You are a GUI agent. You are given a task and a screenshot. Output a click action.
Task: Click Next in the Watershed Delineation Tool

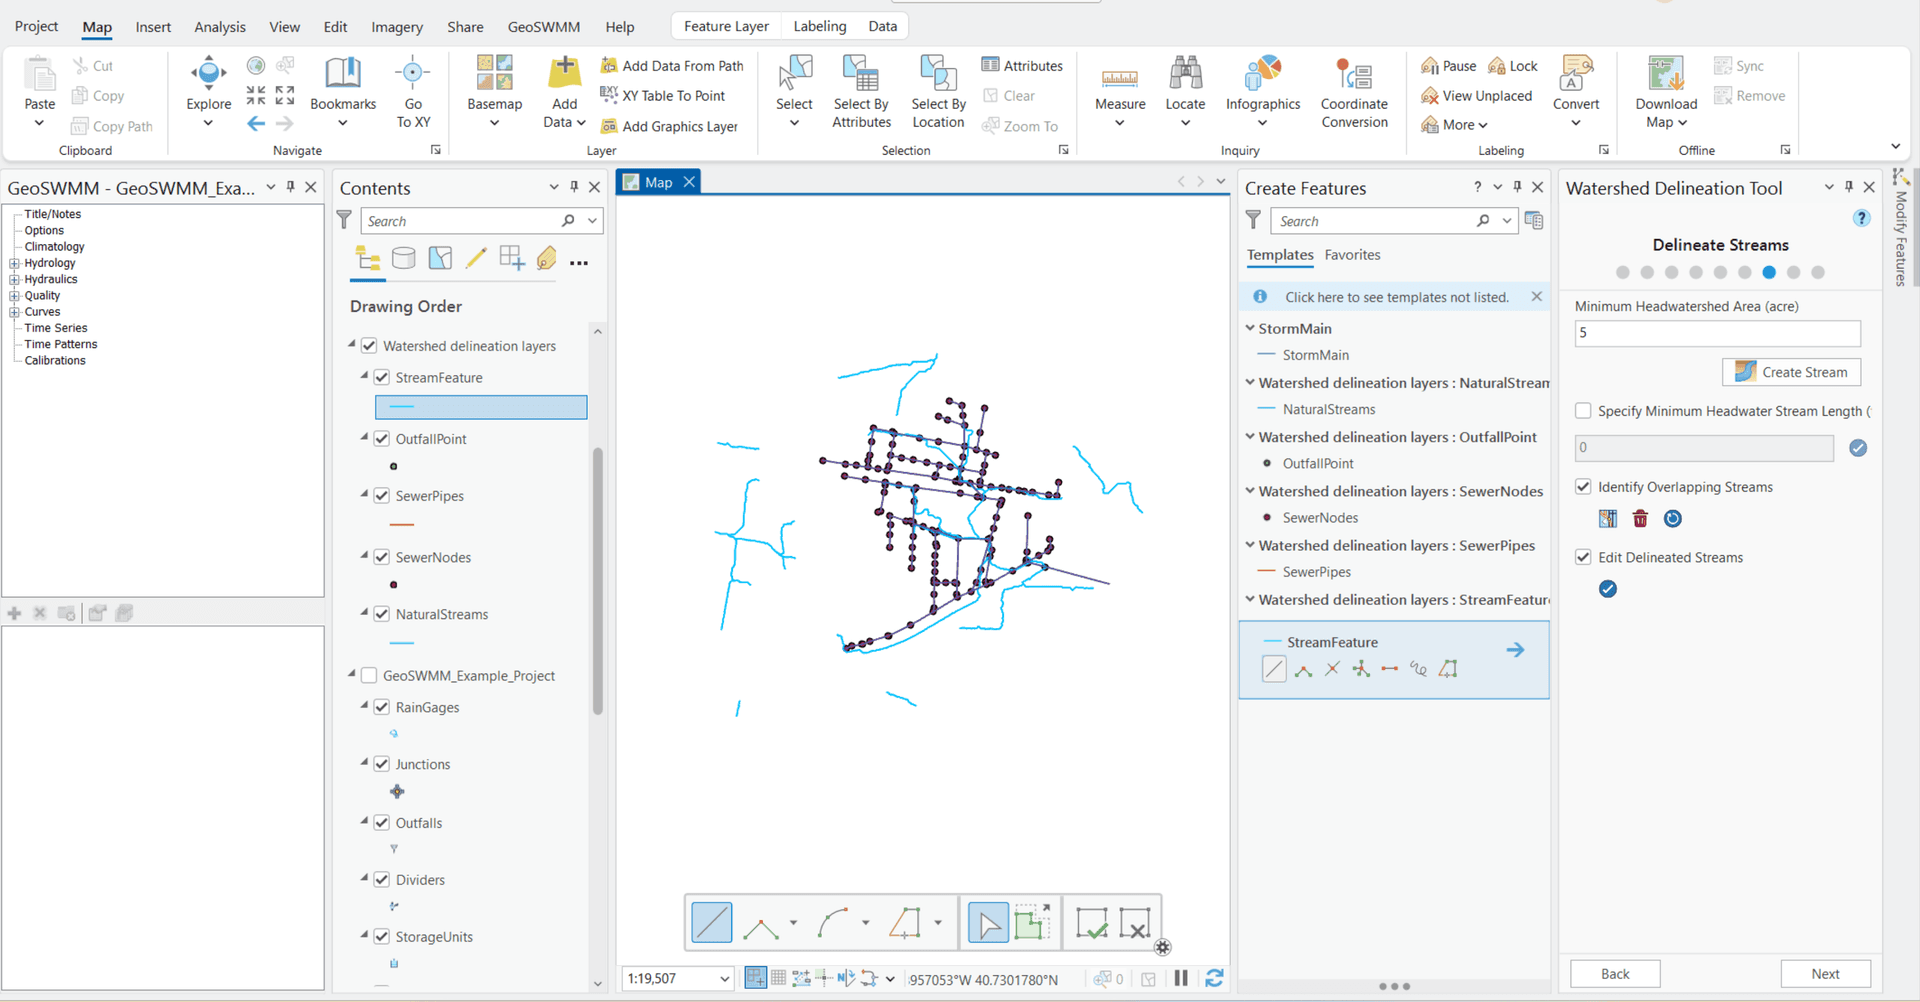(x=1824, y=973)
